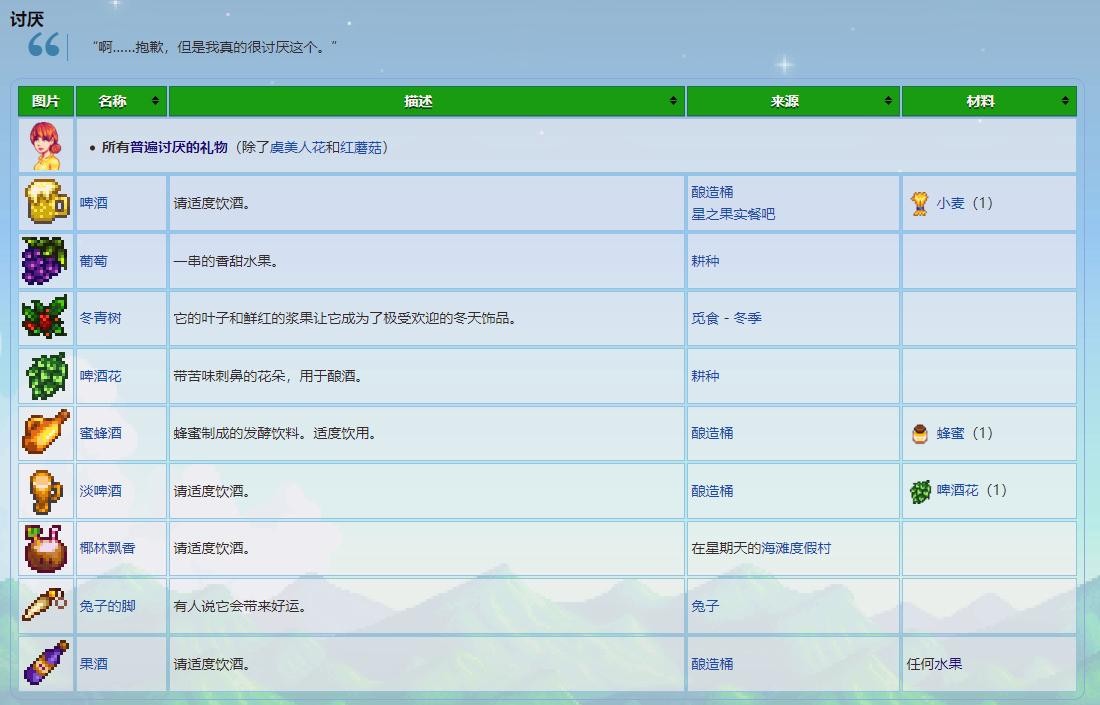Screen dimensions: 1100x705
Task: Sort table by 描述 column
Action: (427, 101)
